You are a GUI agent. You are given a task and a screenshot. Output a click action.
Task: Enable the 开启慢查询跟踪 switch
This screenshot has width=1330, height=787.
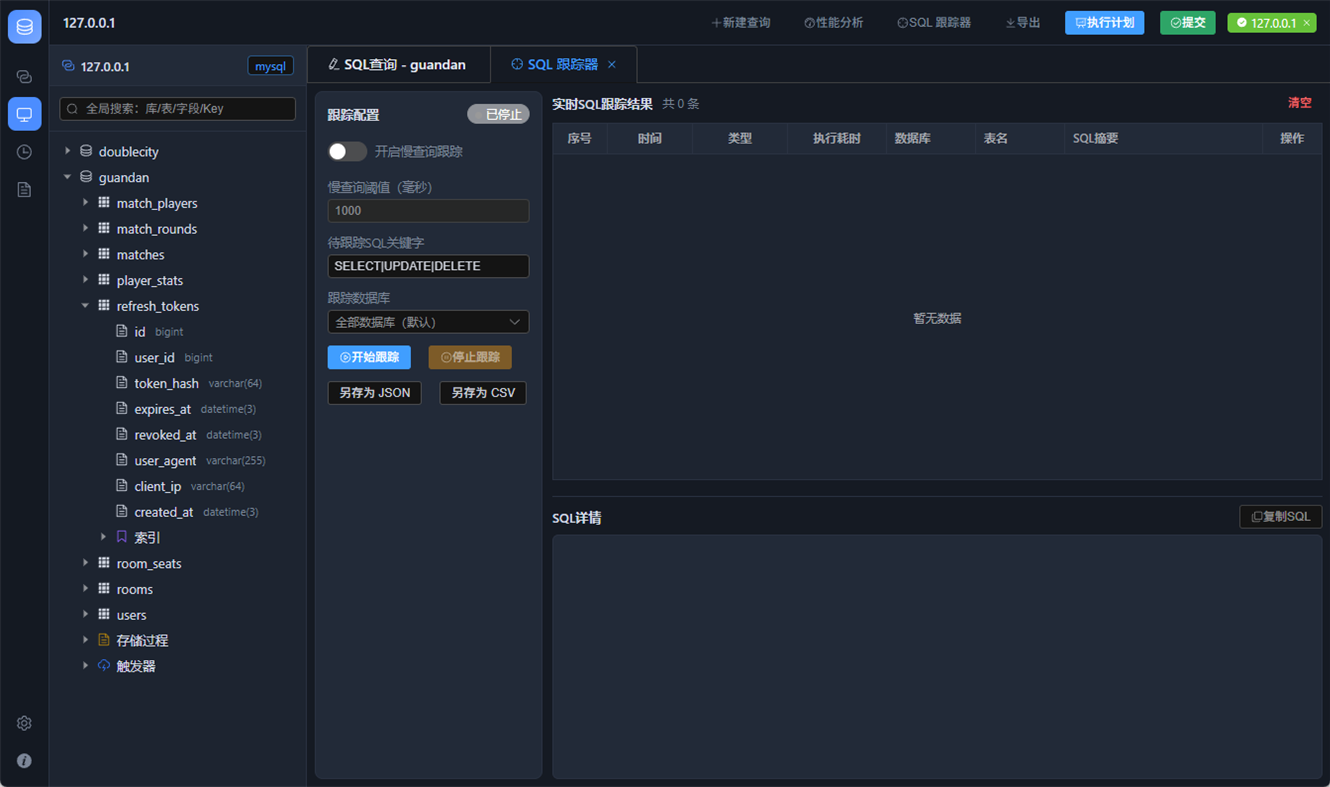point(347,151)
